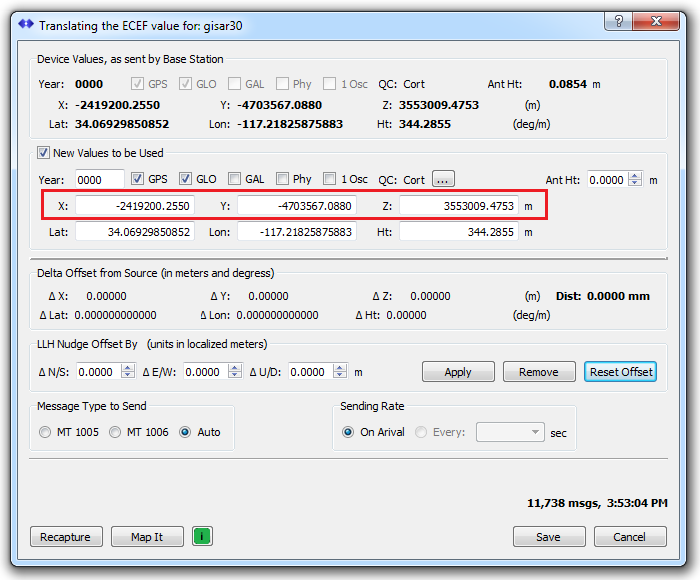Click the 11,738 msgs status text
700x580 pixels.
(564, 503)
